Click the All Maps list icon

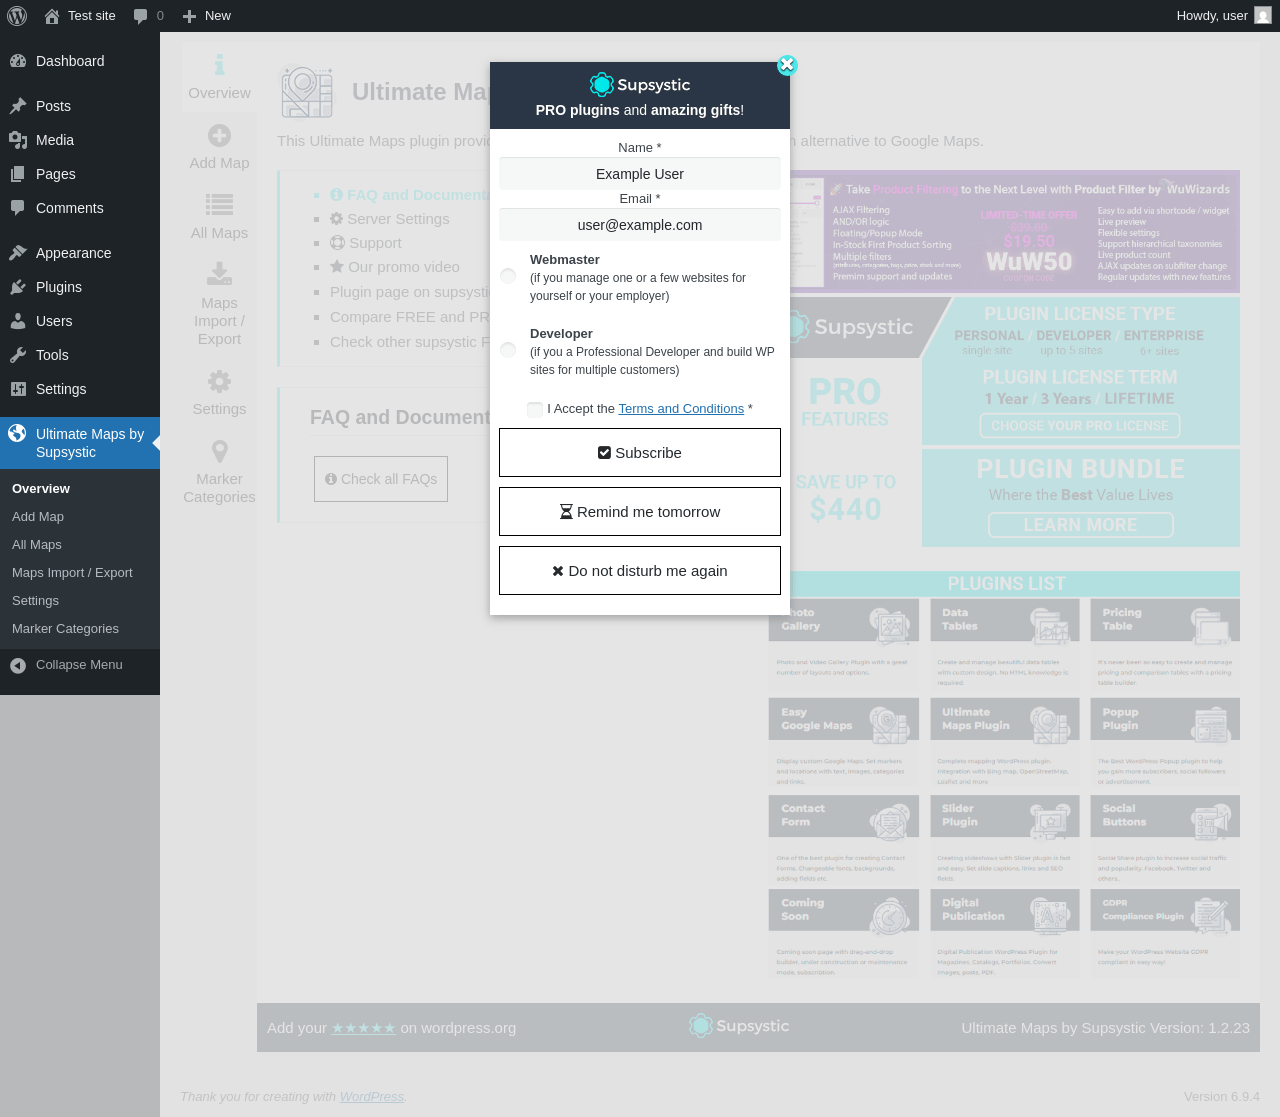click(219, 205)
